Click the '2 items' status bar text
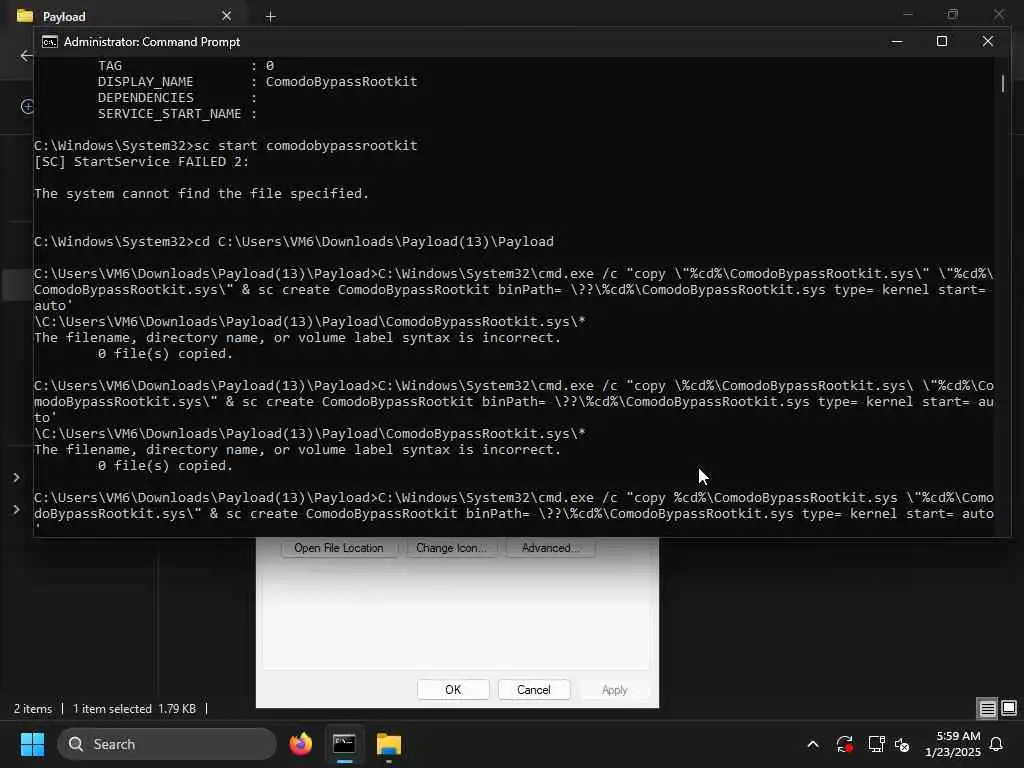1024x768 pixels. (33, 709)
